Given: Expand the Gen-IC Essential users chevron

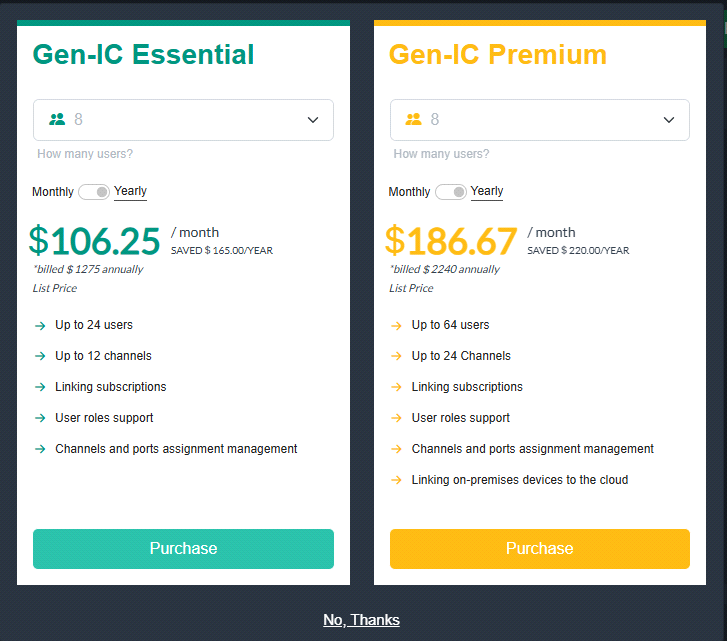Looking at the screenshot, I should [x=313, y=120].
